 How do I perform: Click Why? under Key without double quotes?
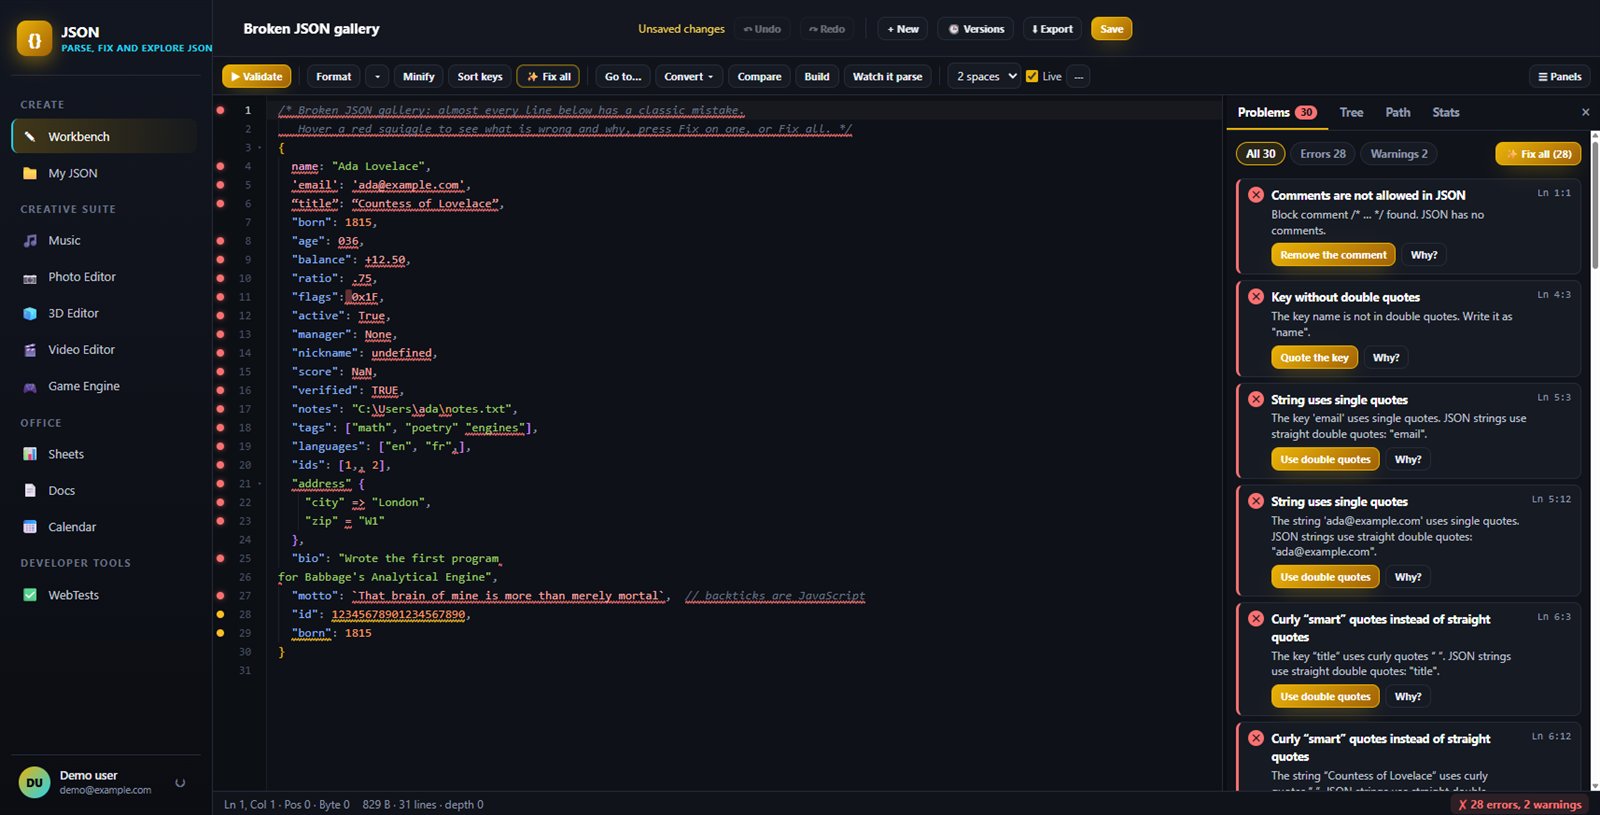point(1386,357)
